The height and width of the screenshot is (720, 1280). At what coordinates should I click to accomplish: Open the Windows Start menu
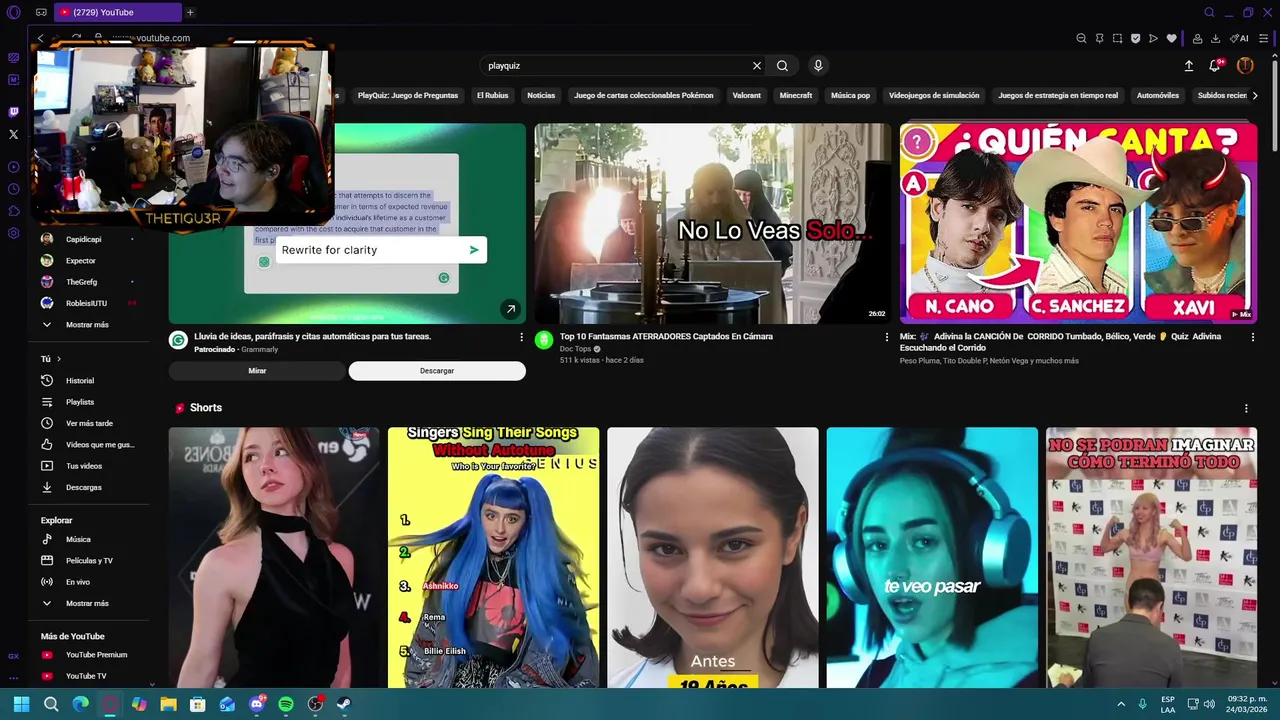(x=21, y=704)
